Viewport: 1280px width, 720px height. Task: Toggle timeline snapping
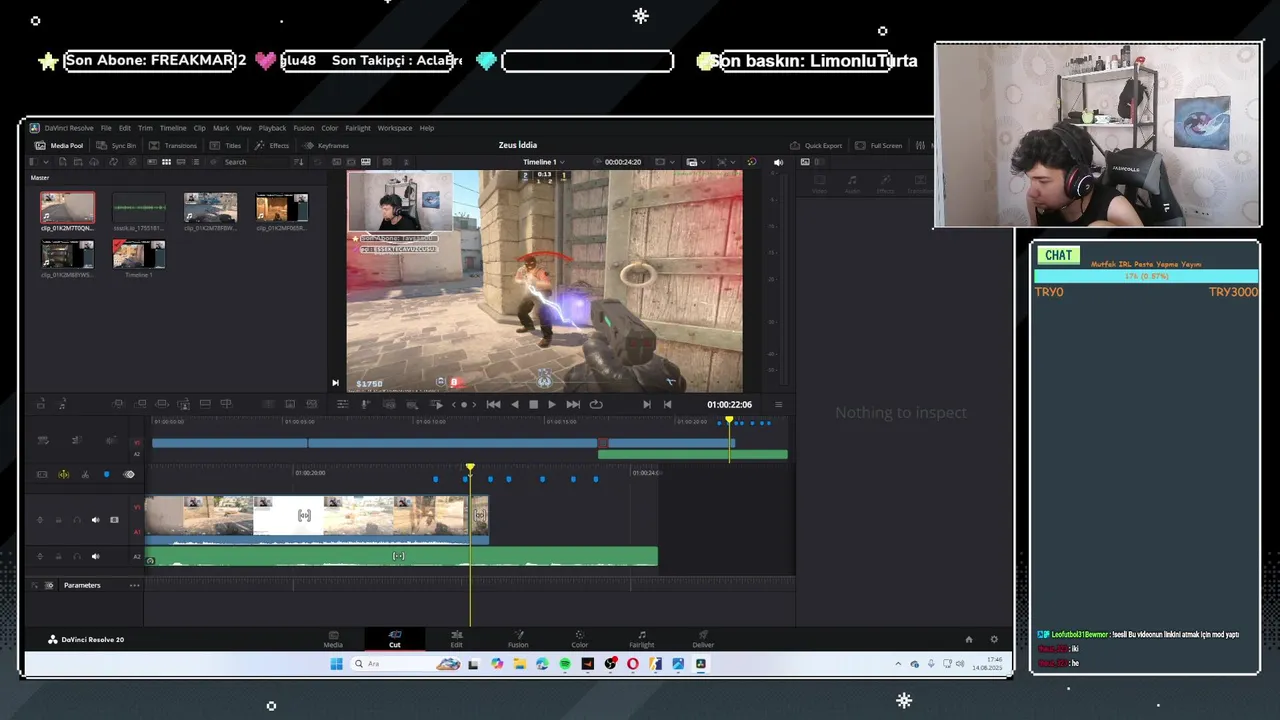point(64,474)
